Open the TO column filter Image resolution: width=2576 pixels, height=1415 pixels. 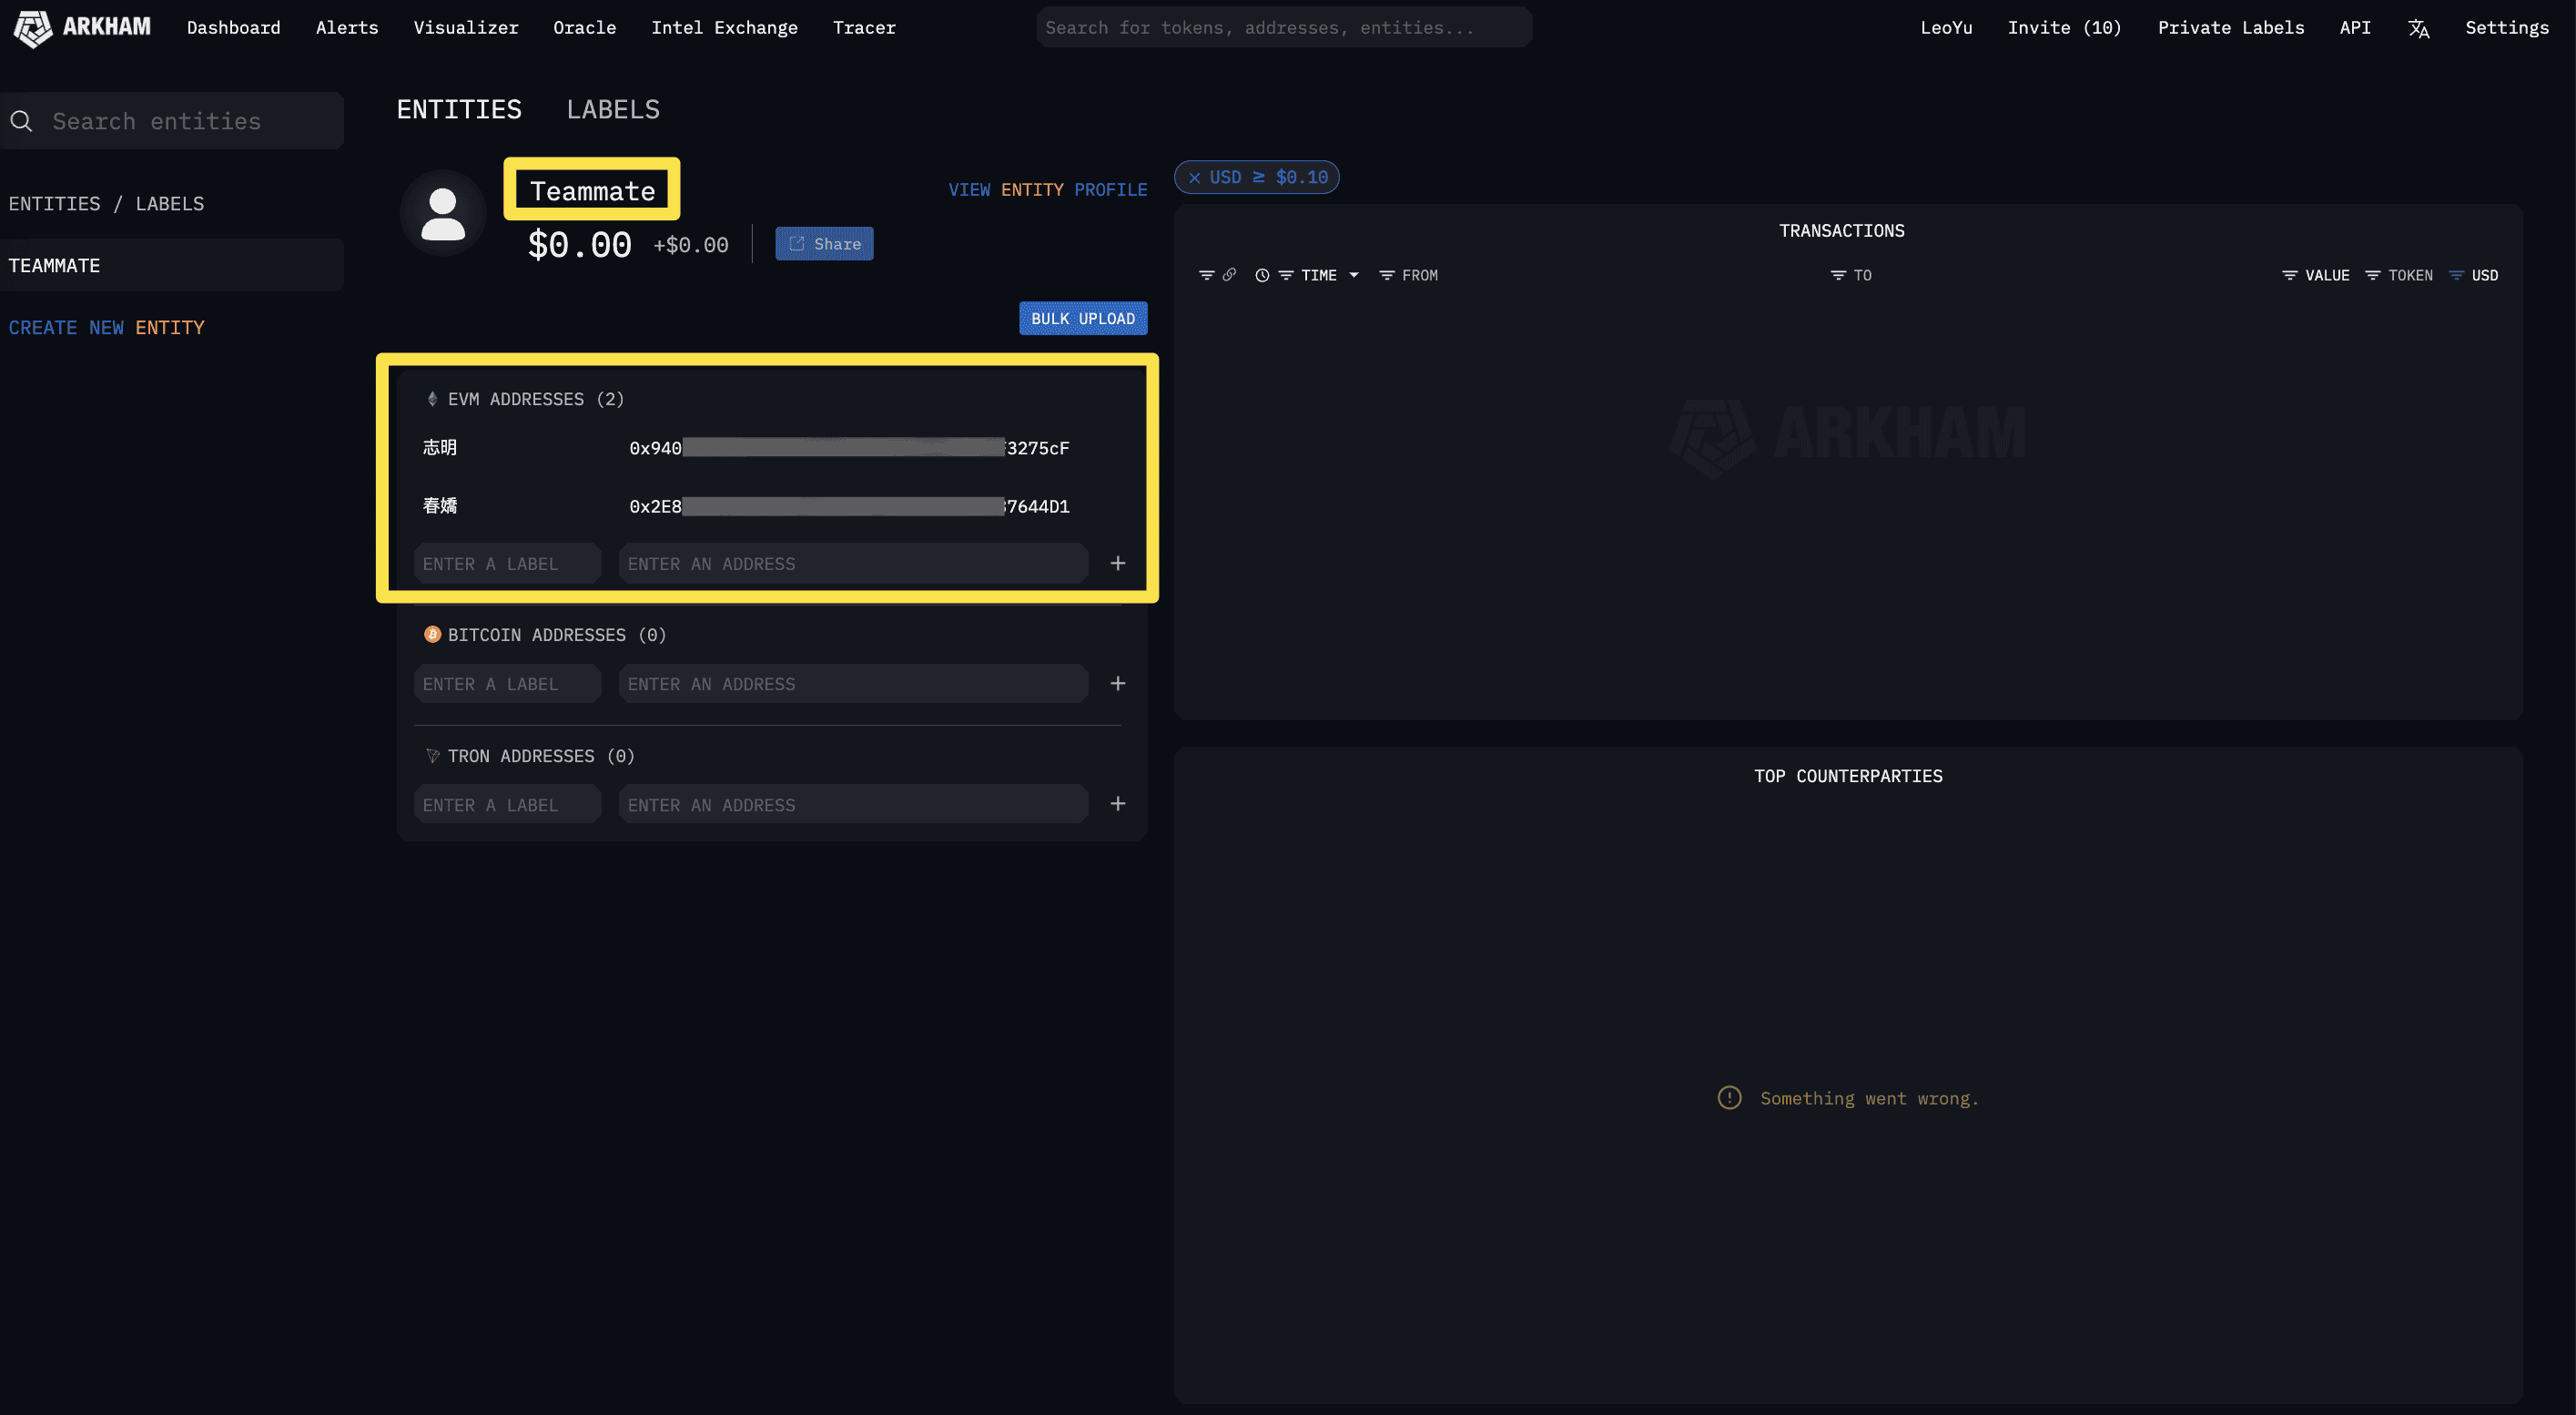(x=1837, y=275)
